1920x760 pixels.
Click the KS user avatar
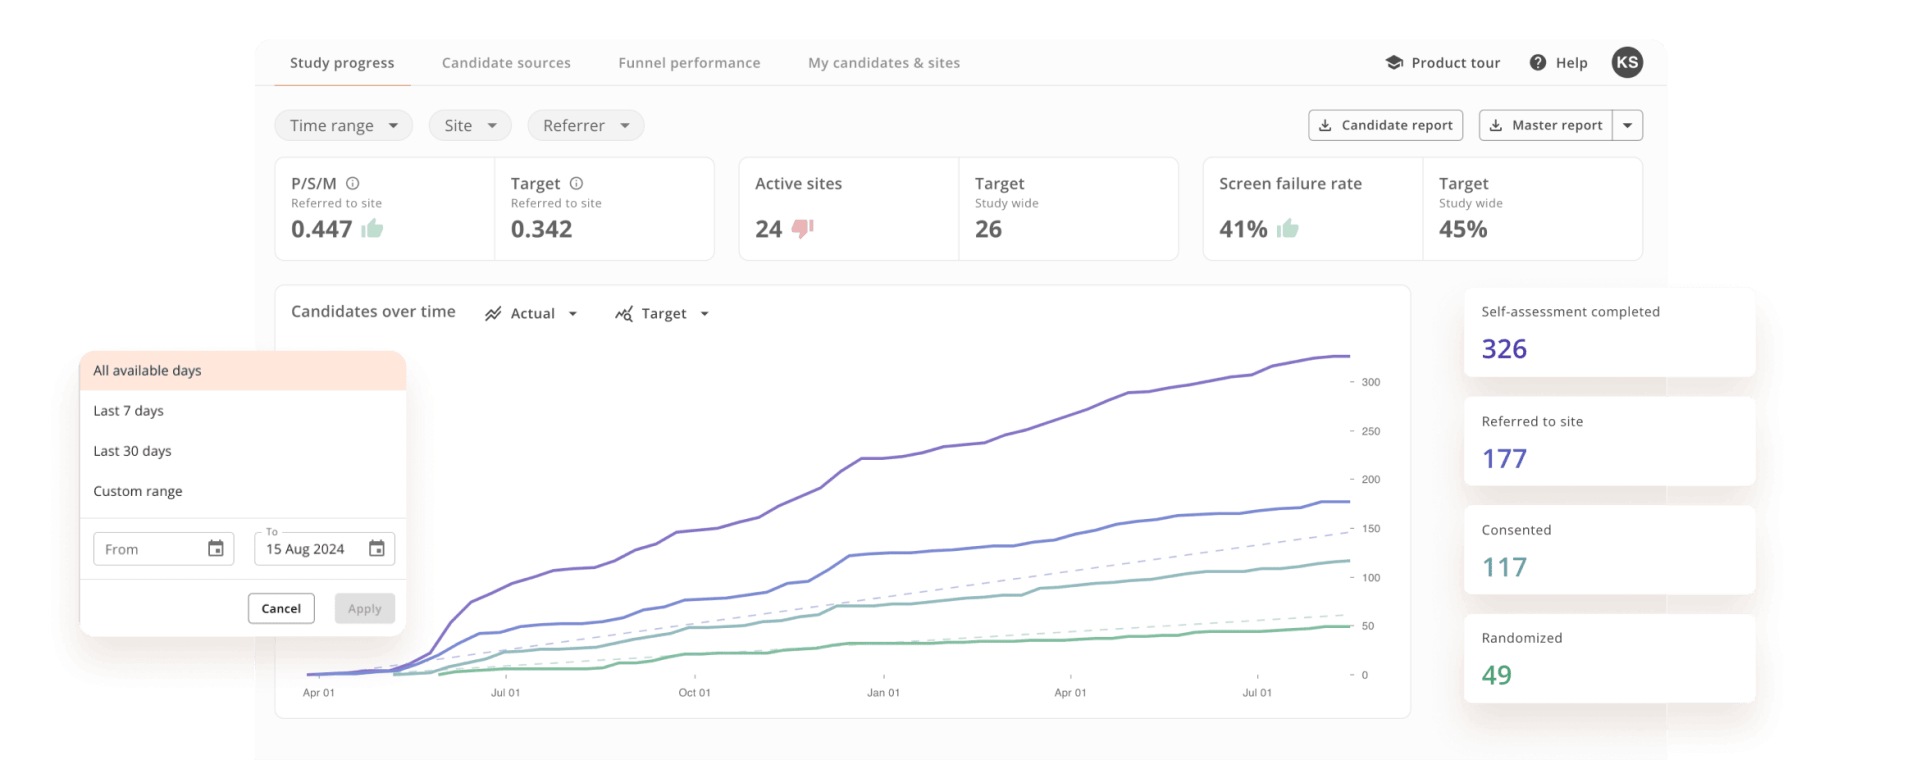click(x=1627, y=63)
